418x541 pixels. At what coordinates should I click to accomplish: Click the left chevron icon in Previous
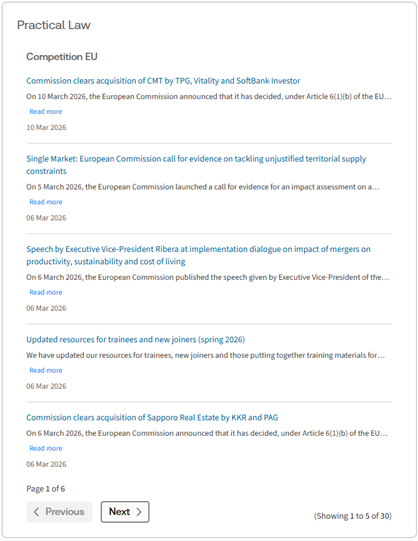click(x=36, y=512)
